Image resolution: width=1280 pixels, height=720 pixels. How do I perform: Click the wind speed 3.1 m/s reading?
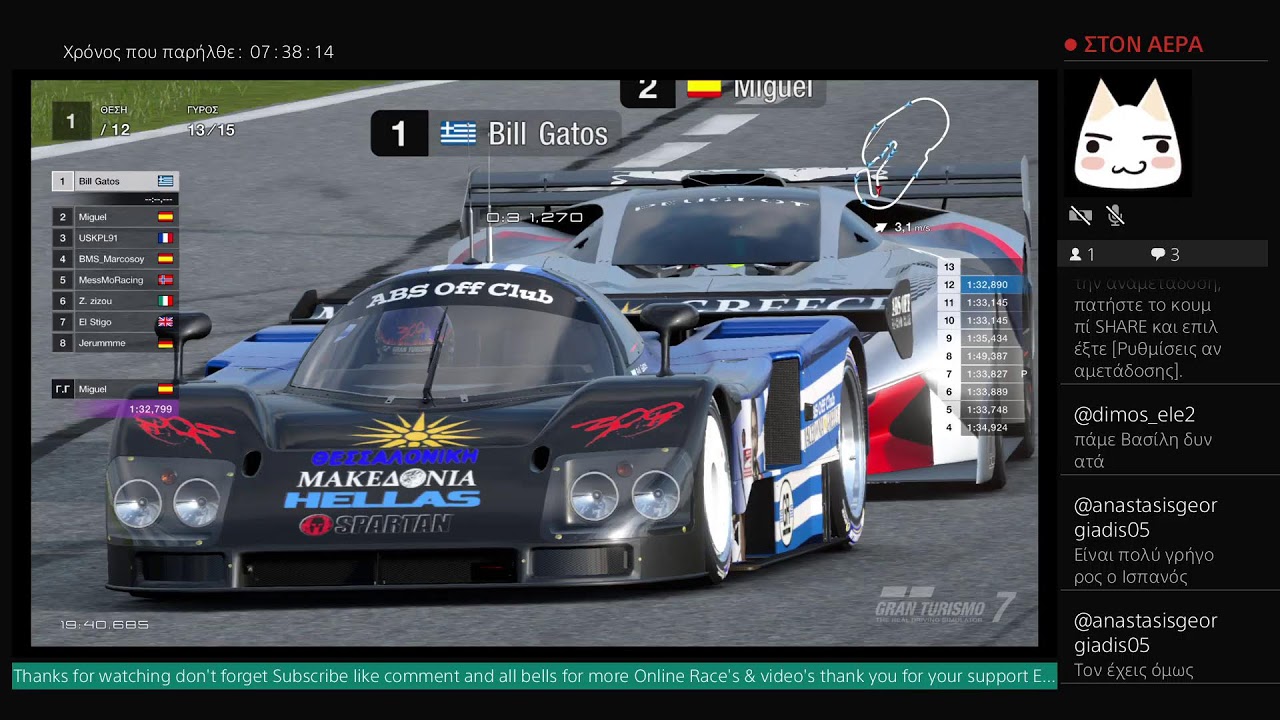pyautogui.click(x=912, y=228)
